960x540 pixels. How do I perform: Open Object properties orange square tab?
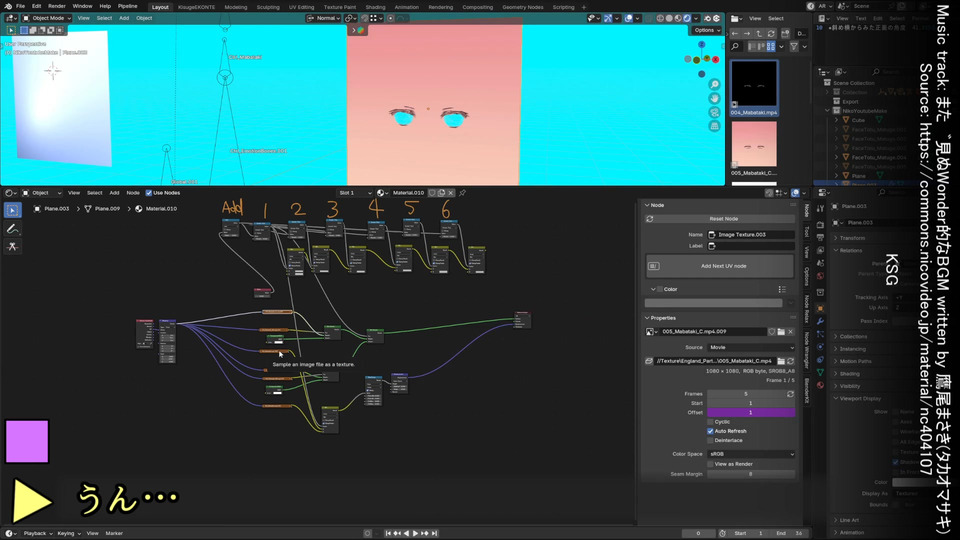point(820,309)
